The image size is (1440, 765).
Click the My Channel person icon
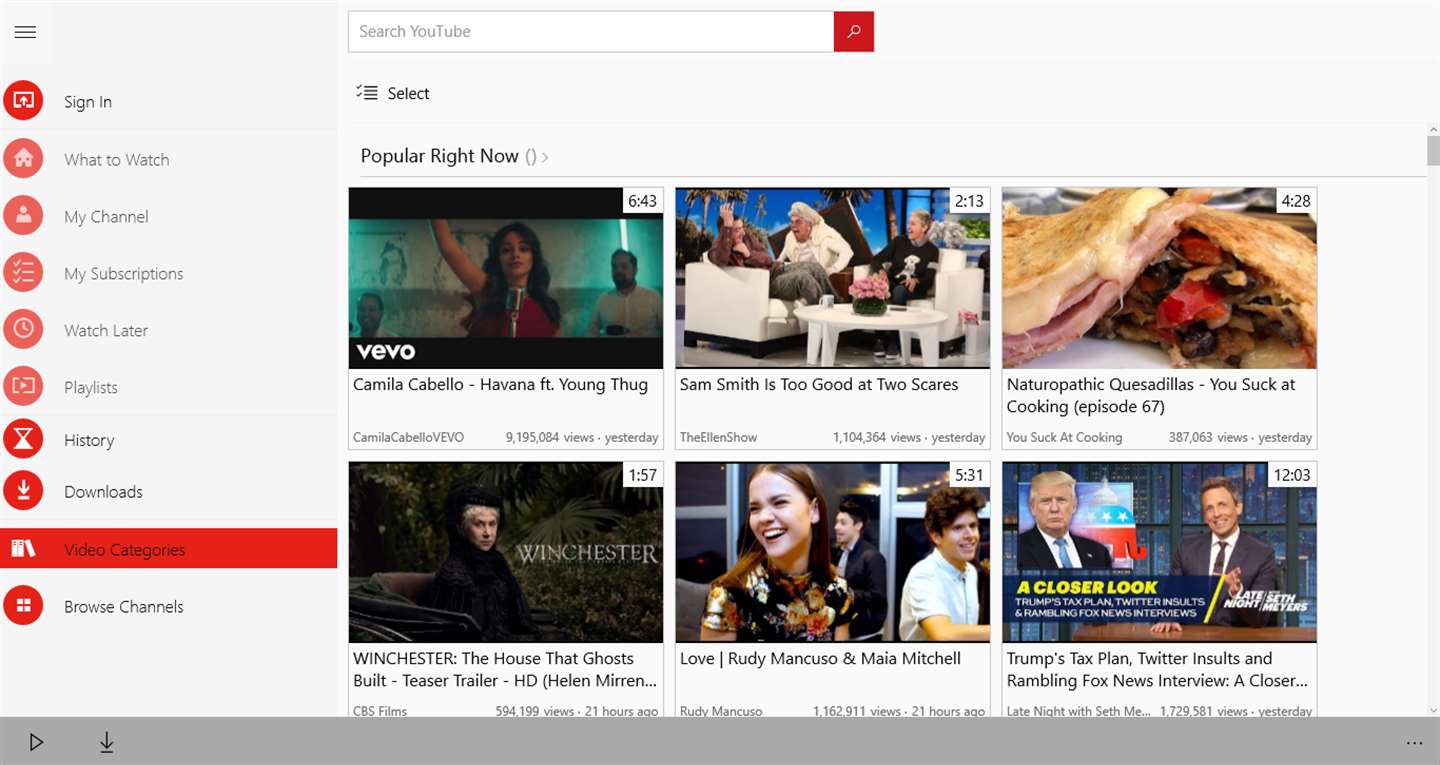pos(23,215)
